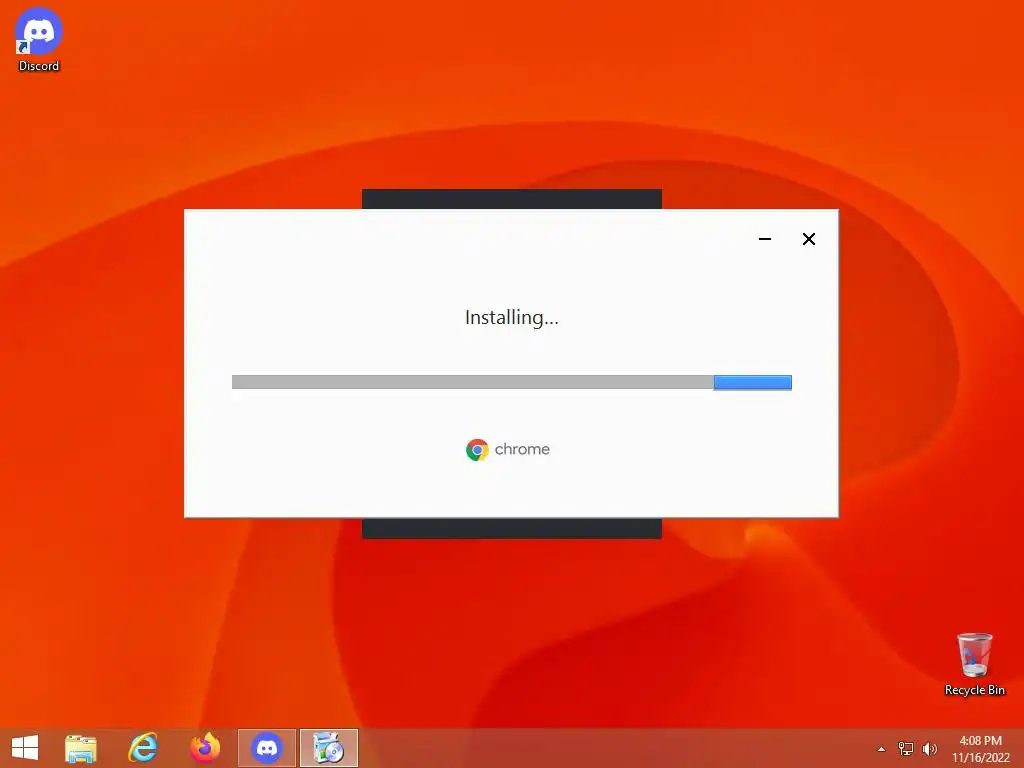The image size is (1024, 768).
Task: Open the Windows Start button
Action: [25, 748]
